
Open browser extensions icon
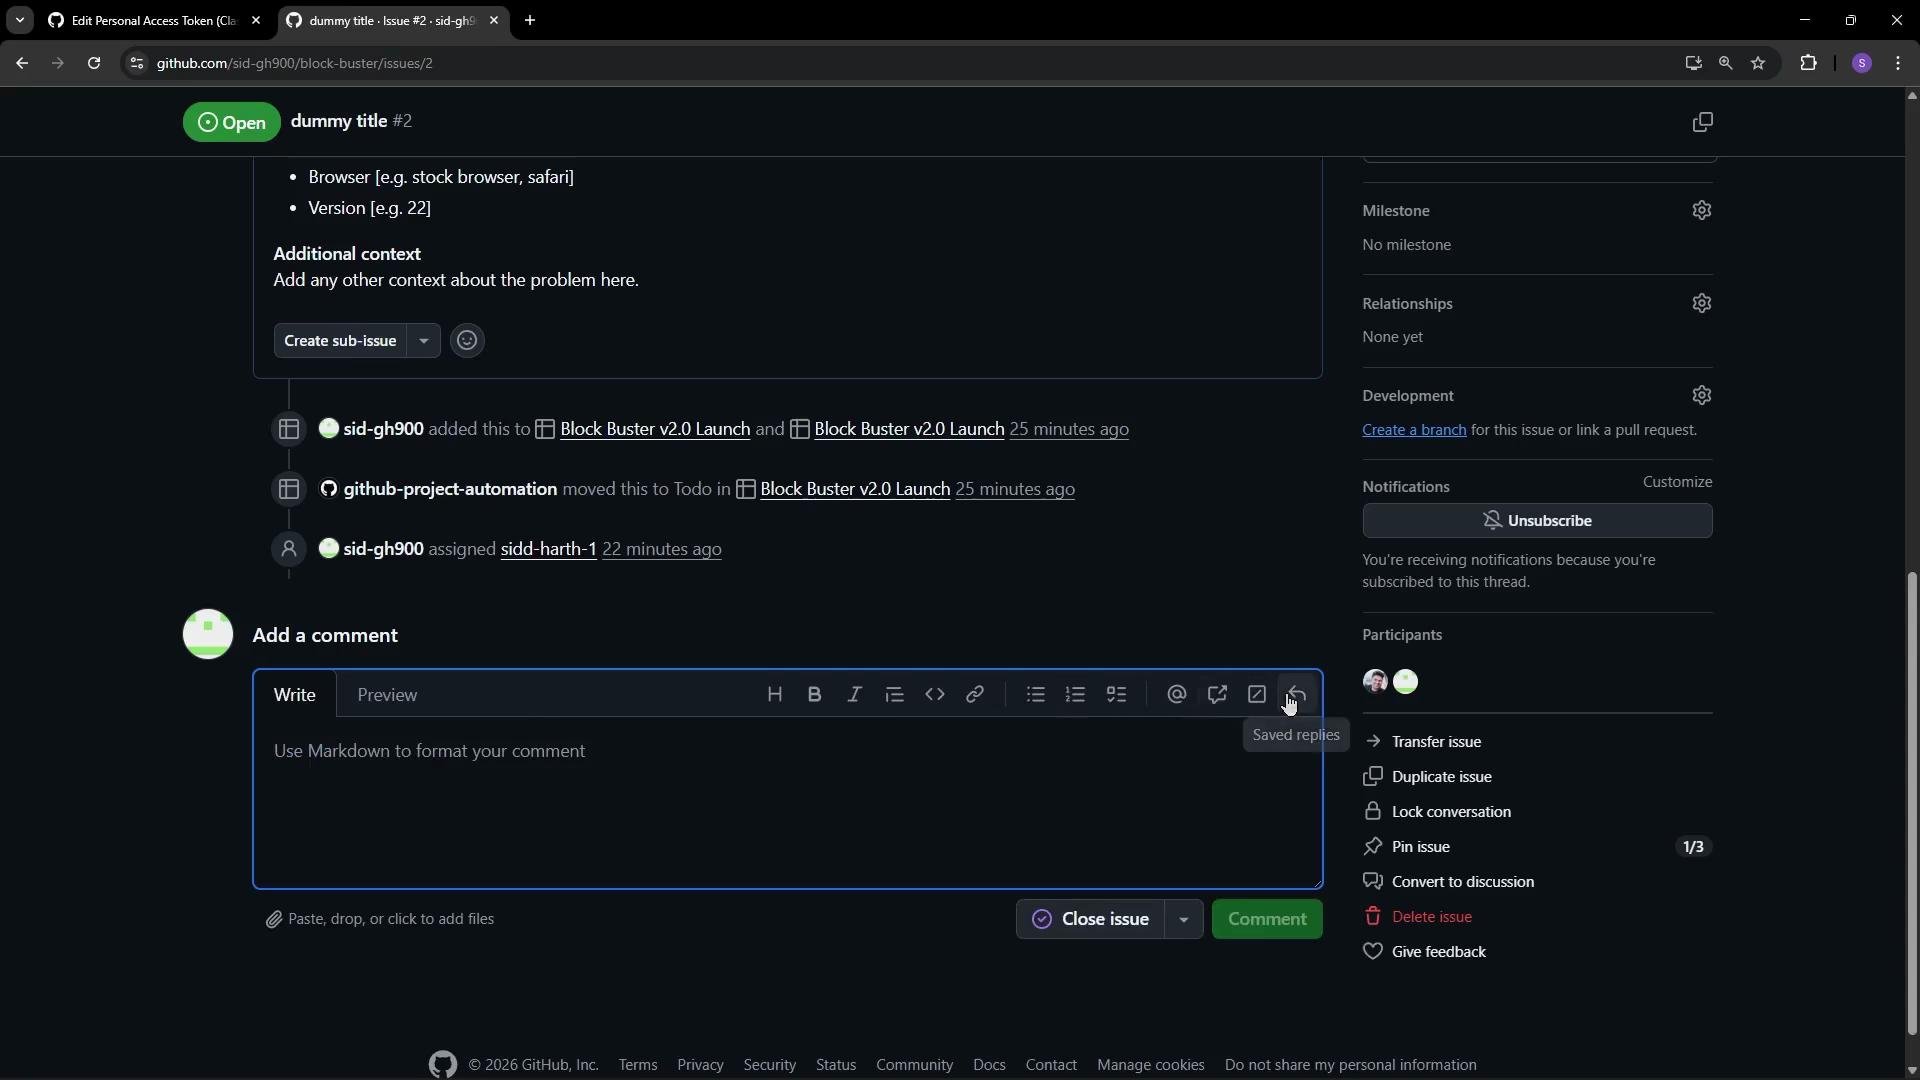tap(1808, 63)
